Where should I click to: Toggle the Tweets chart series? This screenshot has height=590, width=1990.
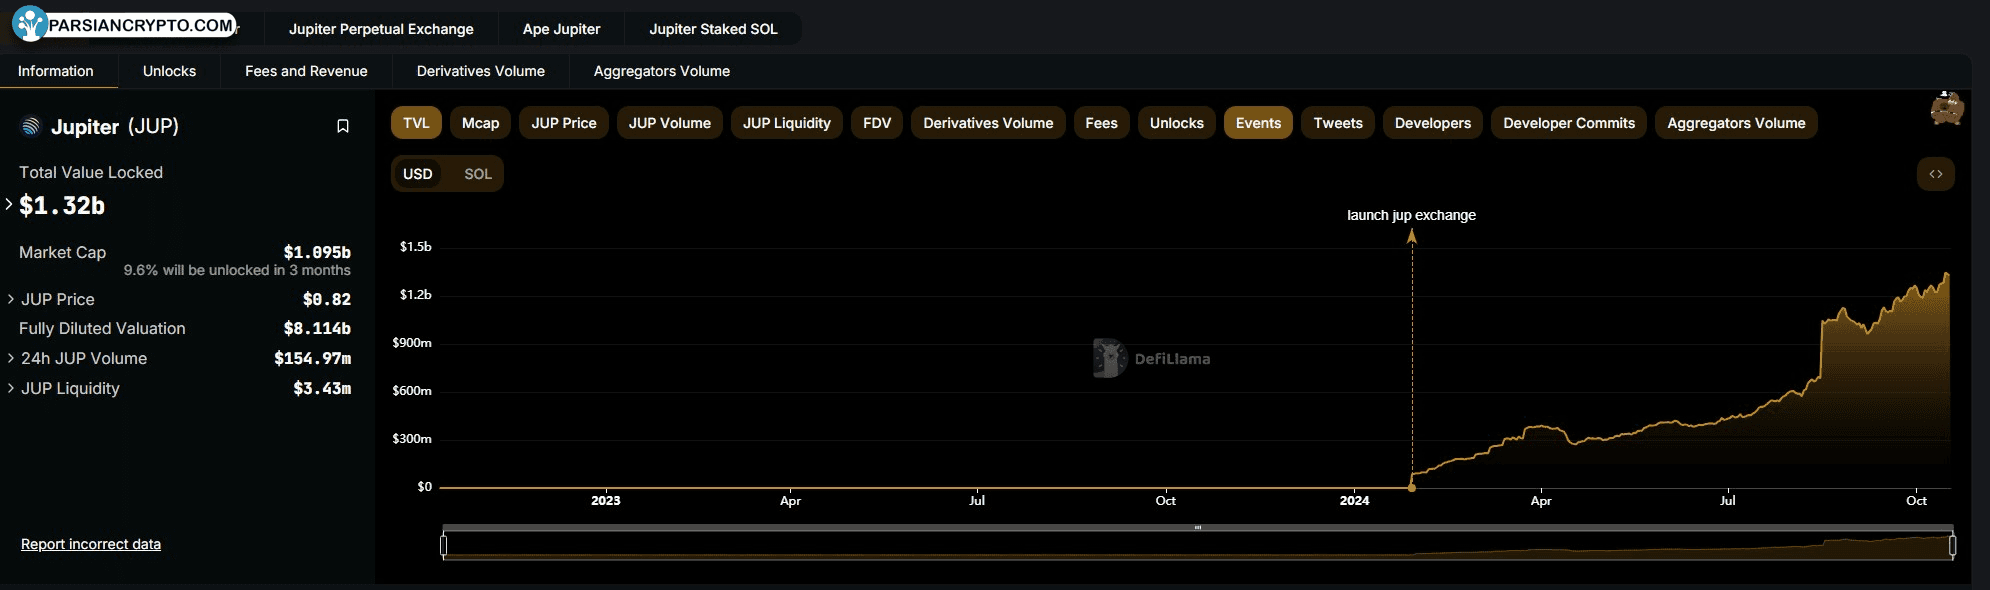pos(1338,123)
